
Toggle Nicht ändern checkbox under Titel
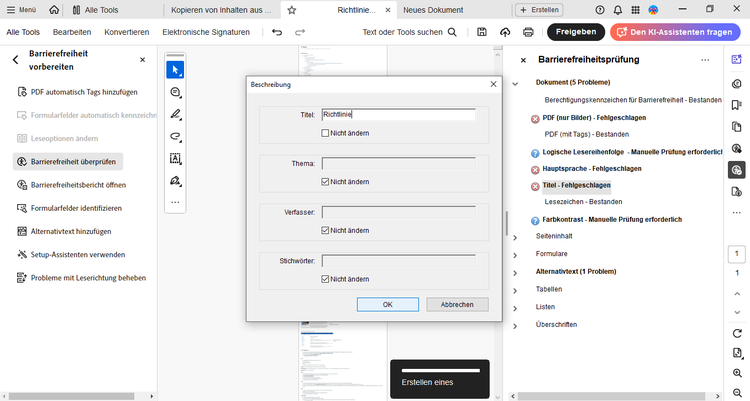click(325, 133)
